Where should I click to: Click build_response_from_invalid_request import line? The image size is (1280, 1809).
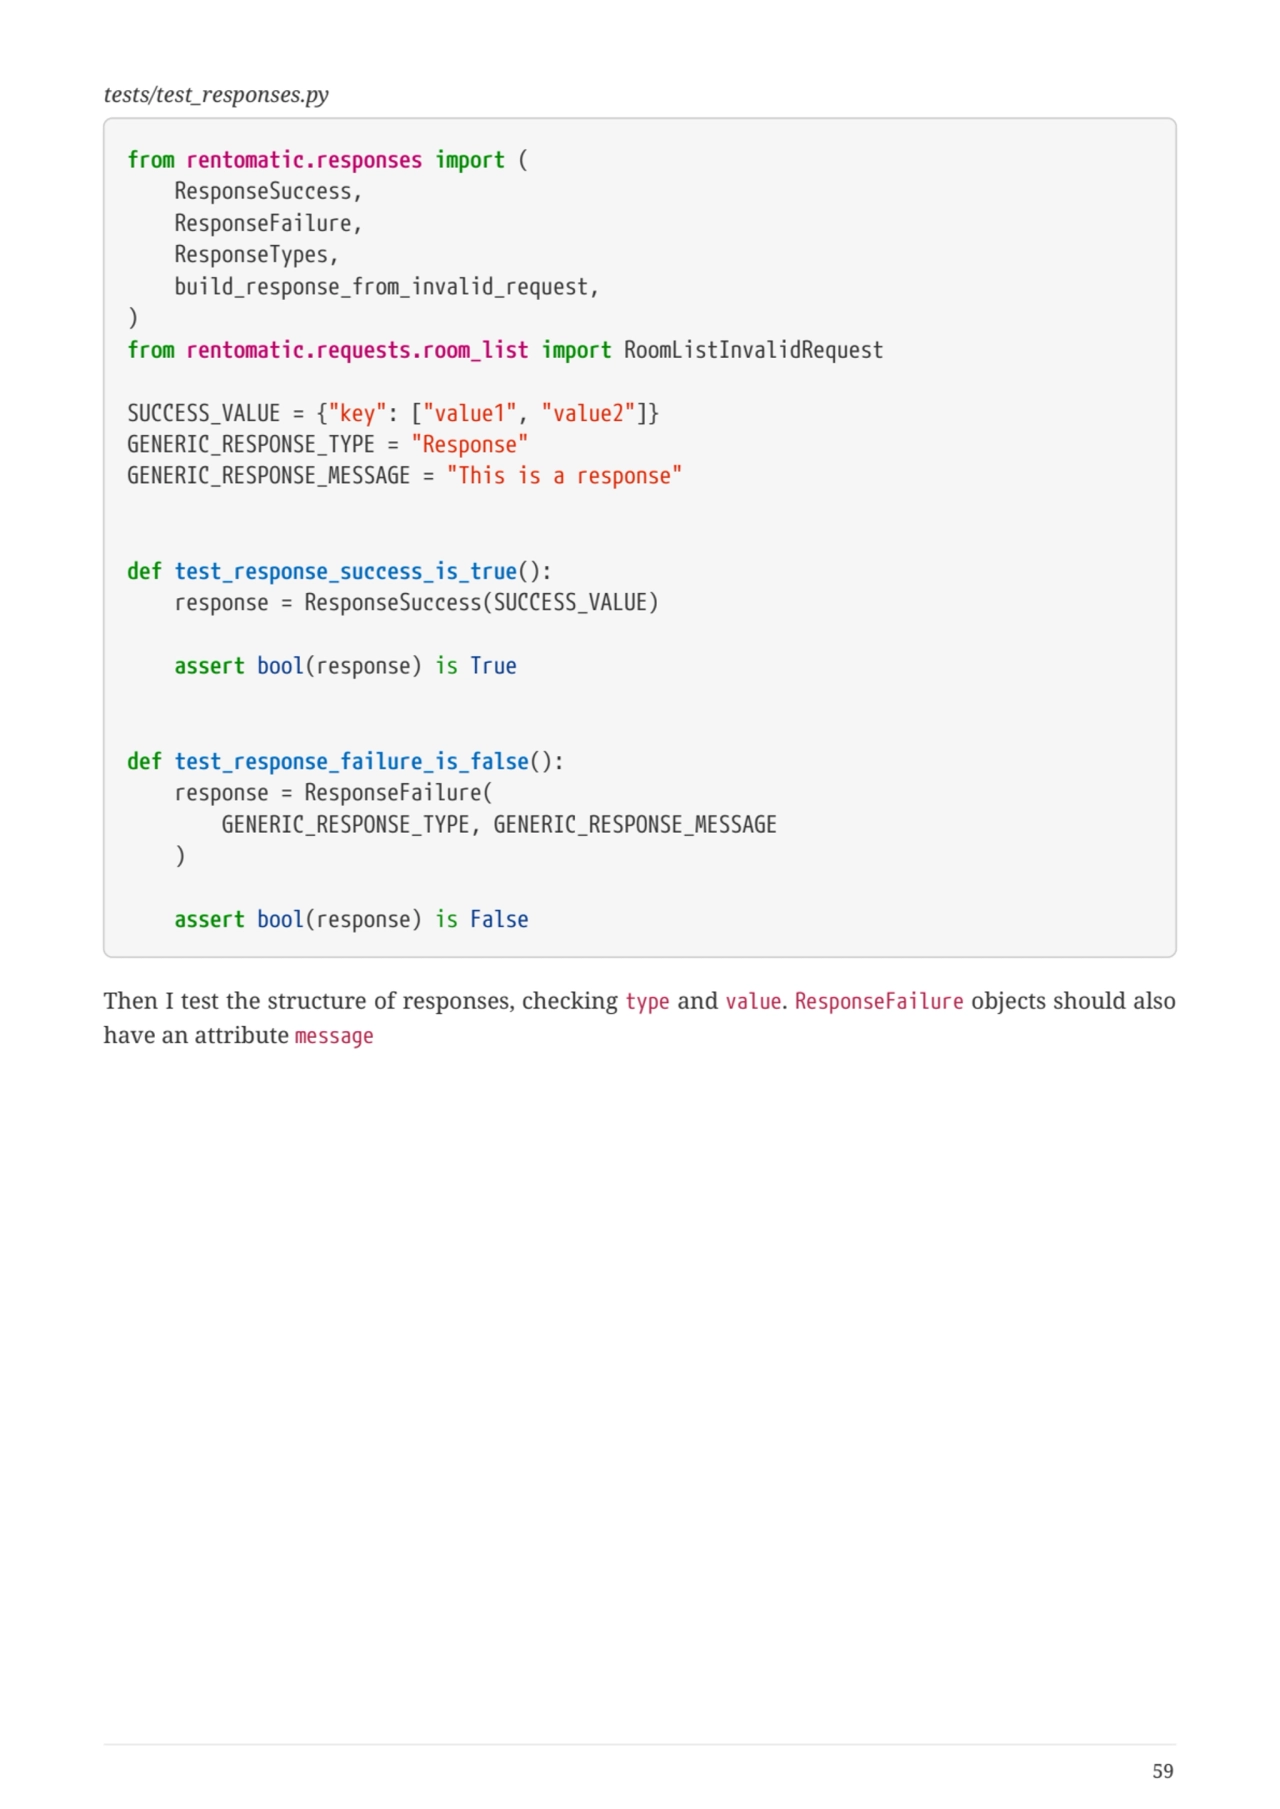click(x=386, y=287)
